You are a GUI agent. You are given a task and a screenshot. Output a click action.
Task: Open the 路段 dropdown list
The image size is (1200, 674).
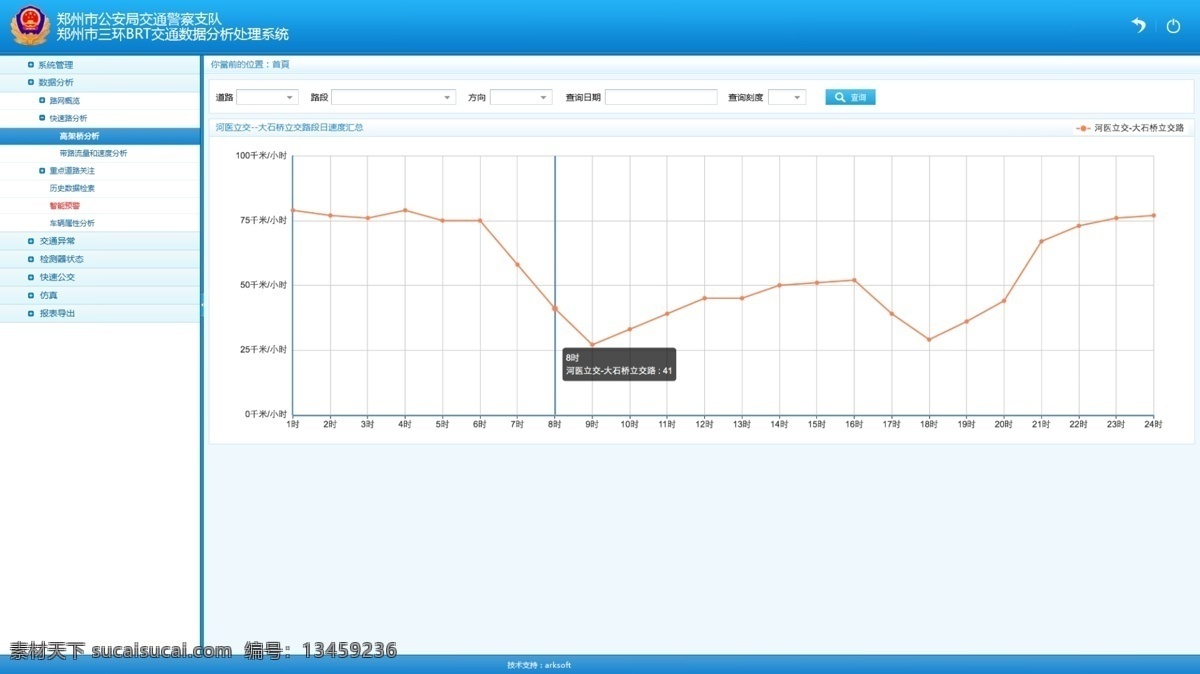(394, 97)
